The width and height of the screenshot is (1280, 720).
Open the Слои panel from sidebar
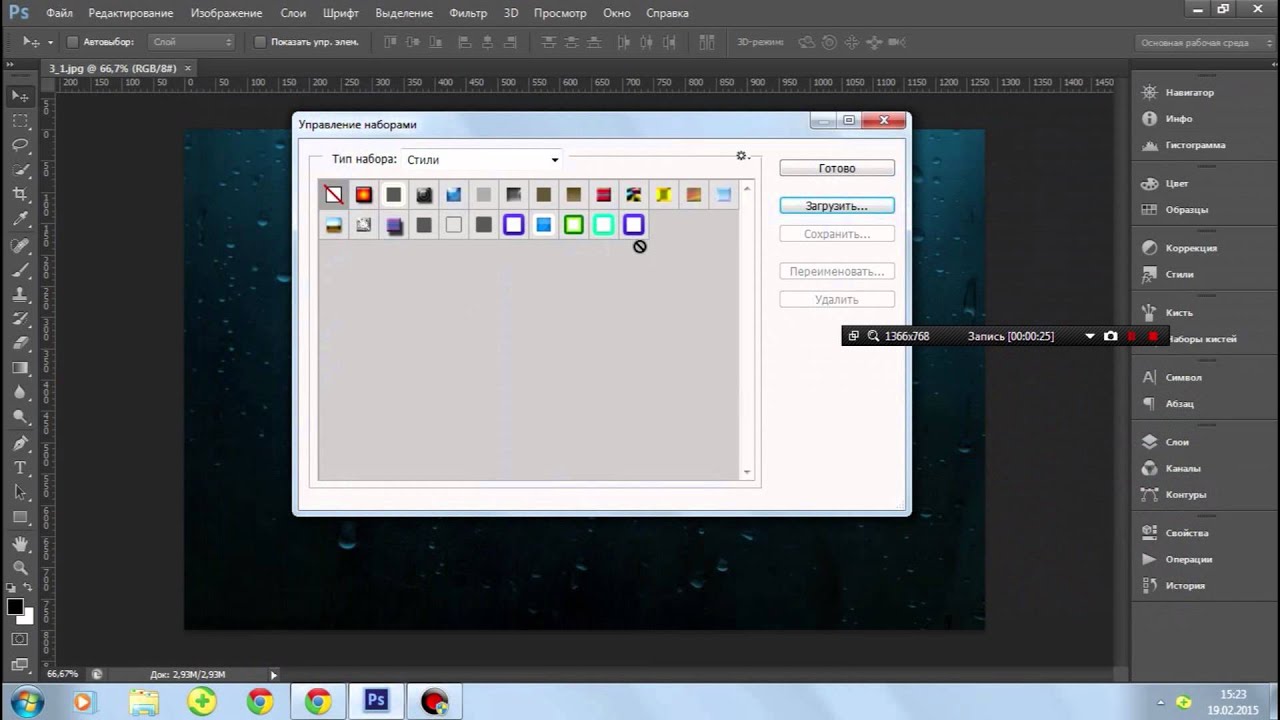(1177, 442)
